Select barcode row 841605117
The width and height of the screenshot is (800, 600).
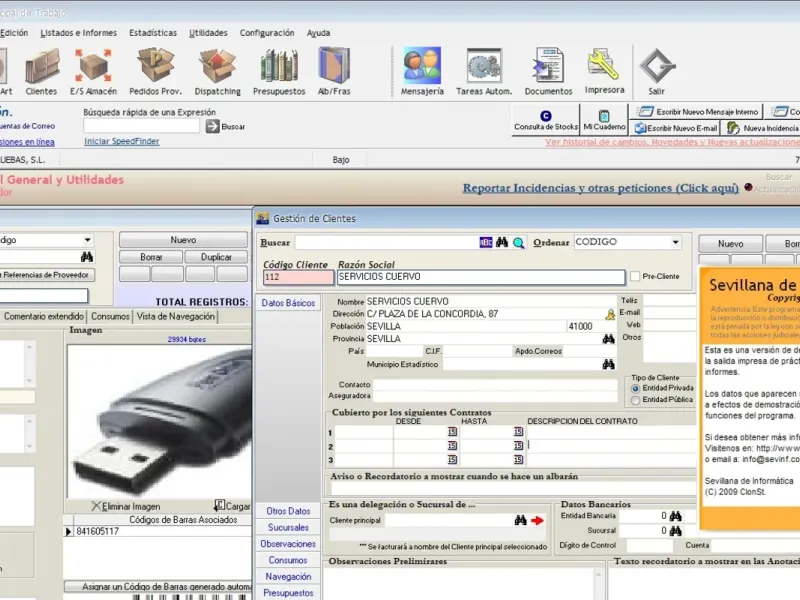(158, 531)
